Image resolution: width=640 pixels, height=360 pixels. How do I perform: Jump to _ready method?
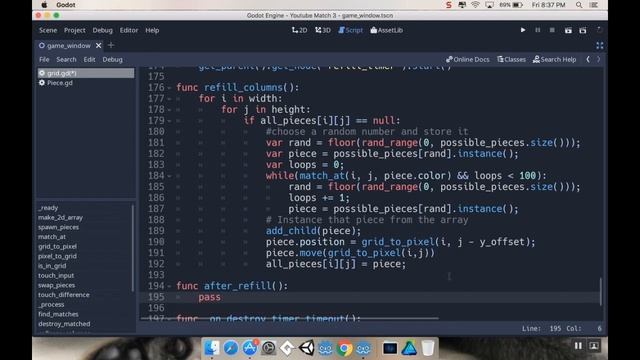[x=48, y=208]
